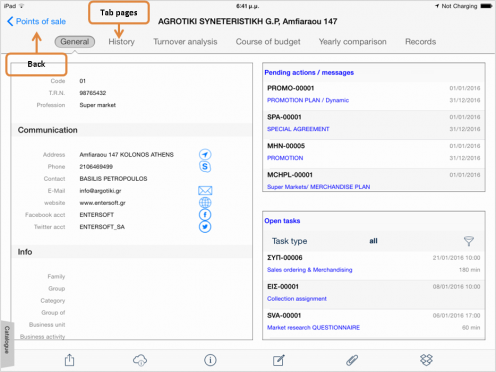Open the Course of budget tab
This screenshot has width=496, height=372.
tap(268, 42)
